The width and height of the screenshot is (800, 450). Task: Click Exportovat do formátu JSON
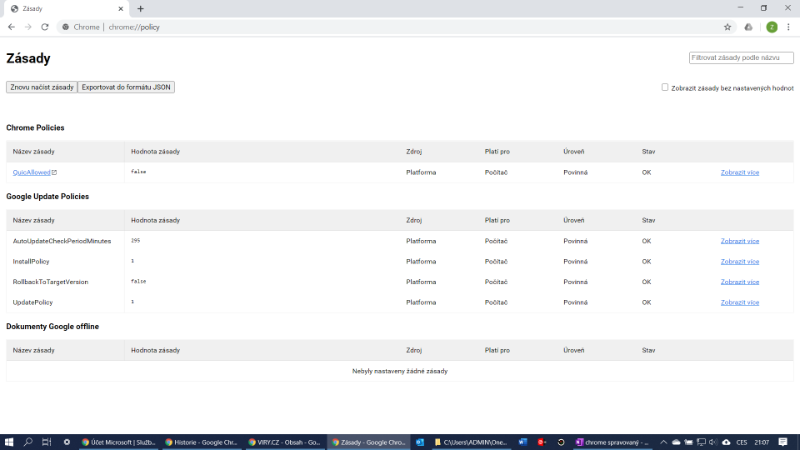126,87
